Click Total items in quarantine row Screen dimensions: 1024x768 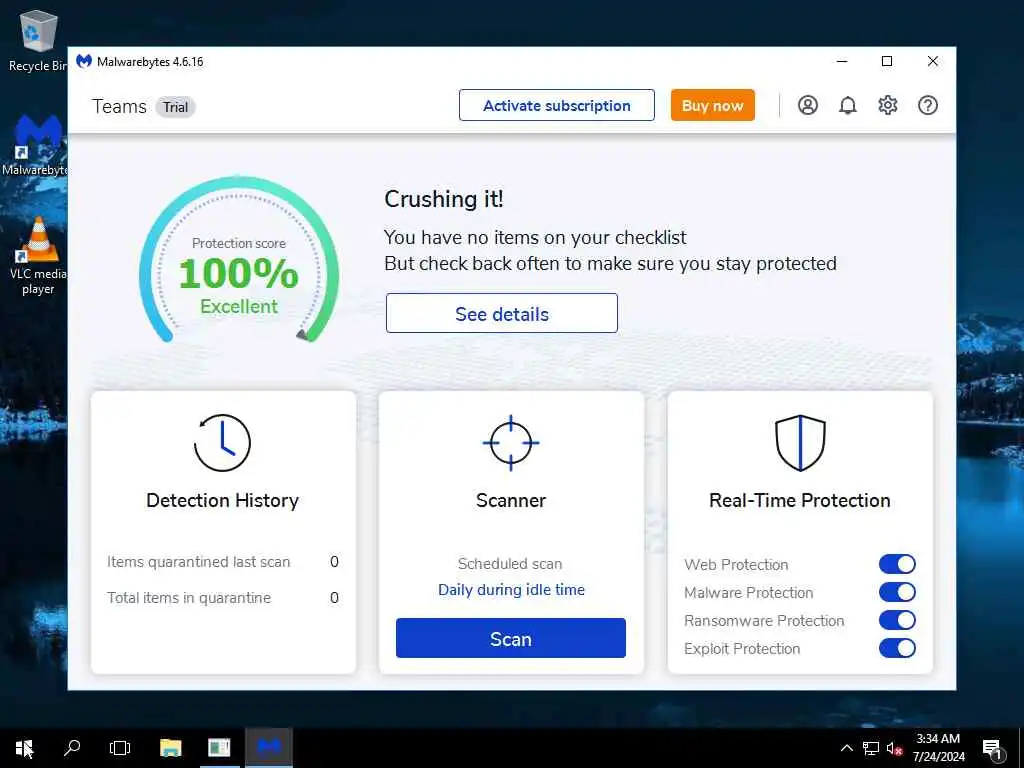click(223, 598)
